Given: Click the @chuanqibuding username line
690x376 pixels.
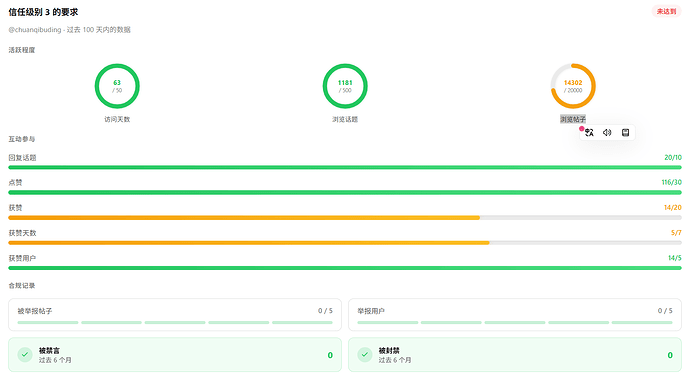Looking at the screenshot, I should pyautogui.click(x=70, y=30).
